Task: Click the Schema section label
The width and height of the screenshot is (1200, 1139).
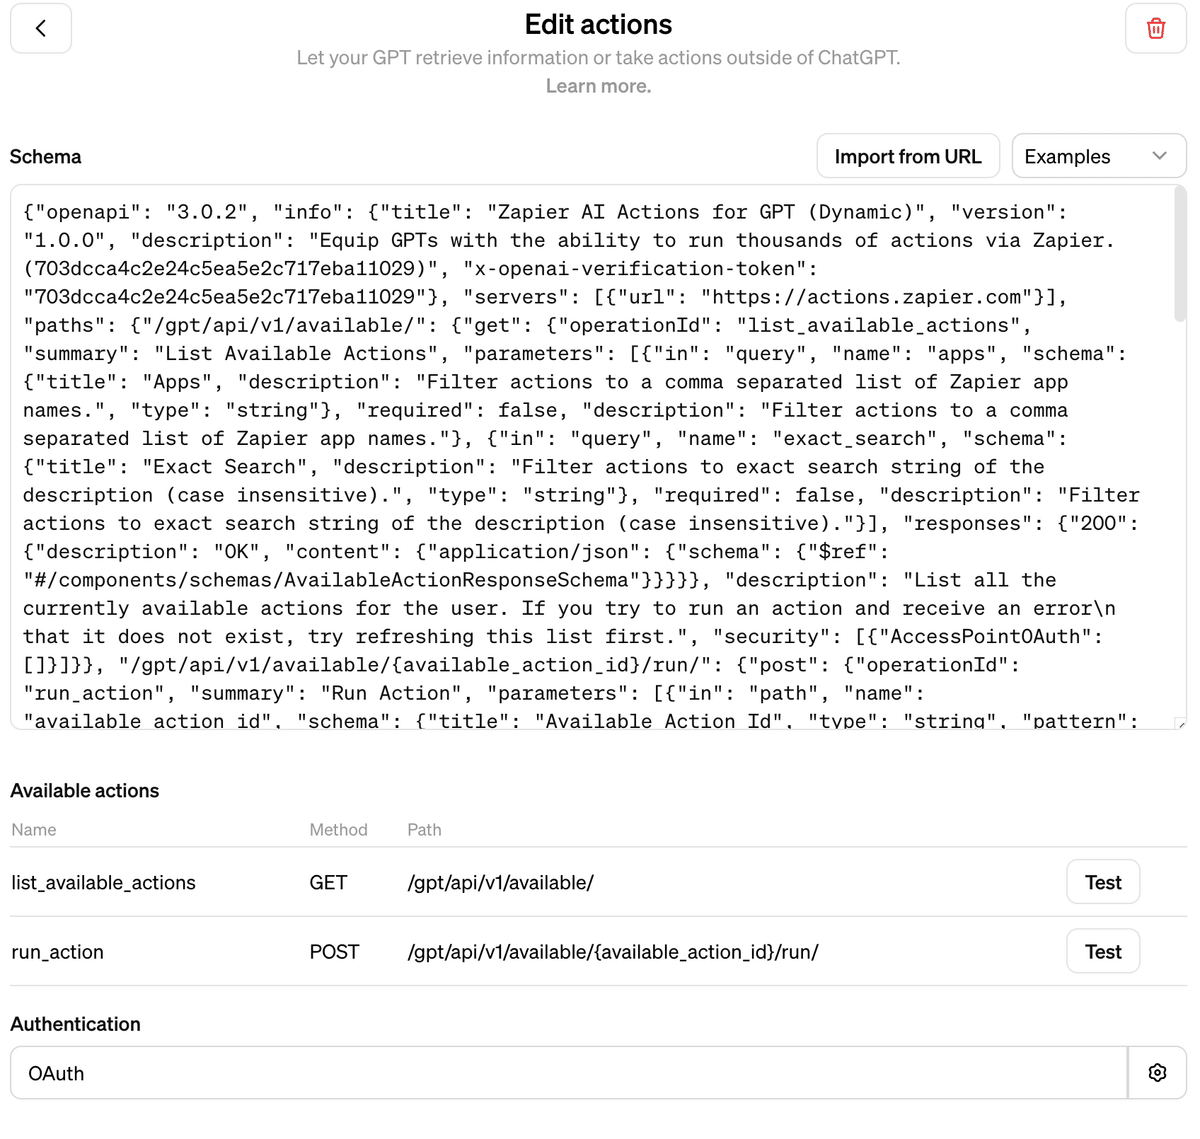Action: 46,157
